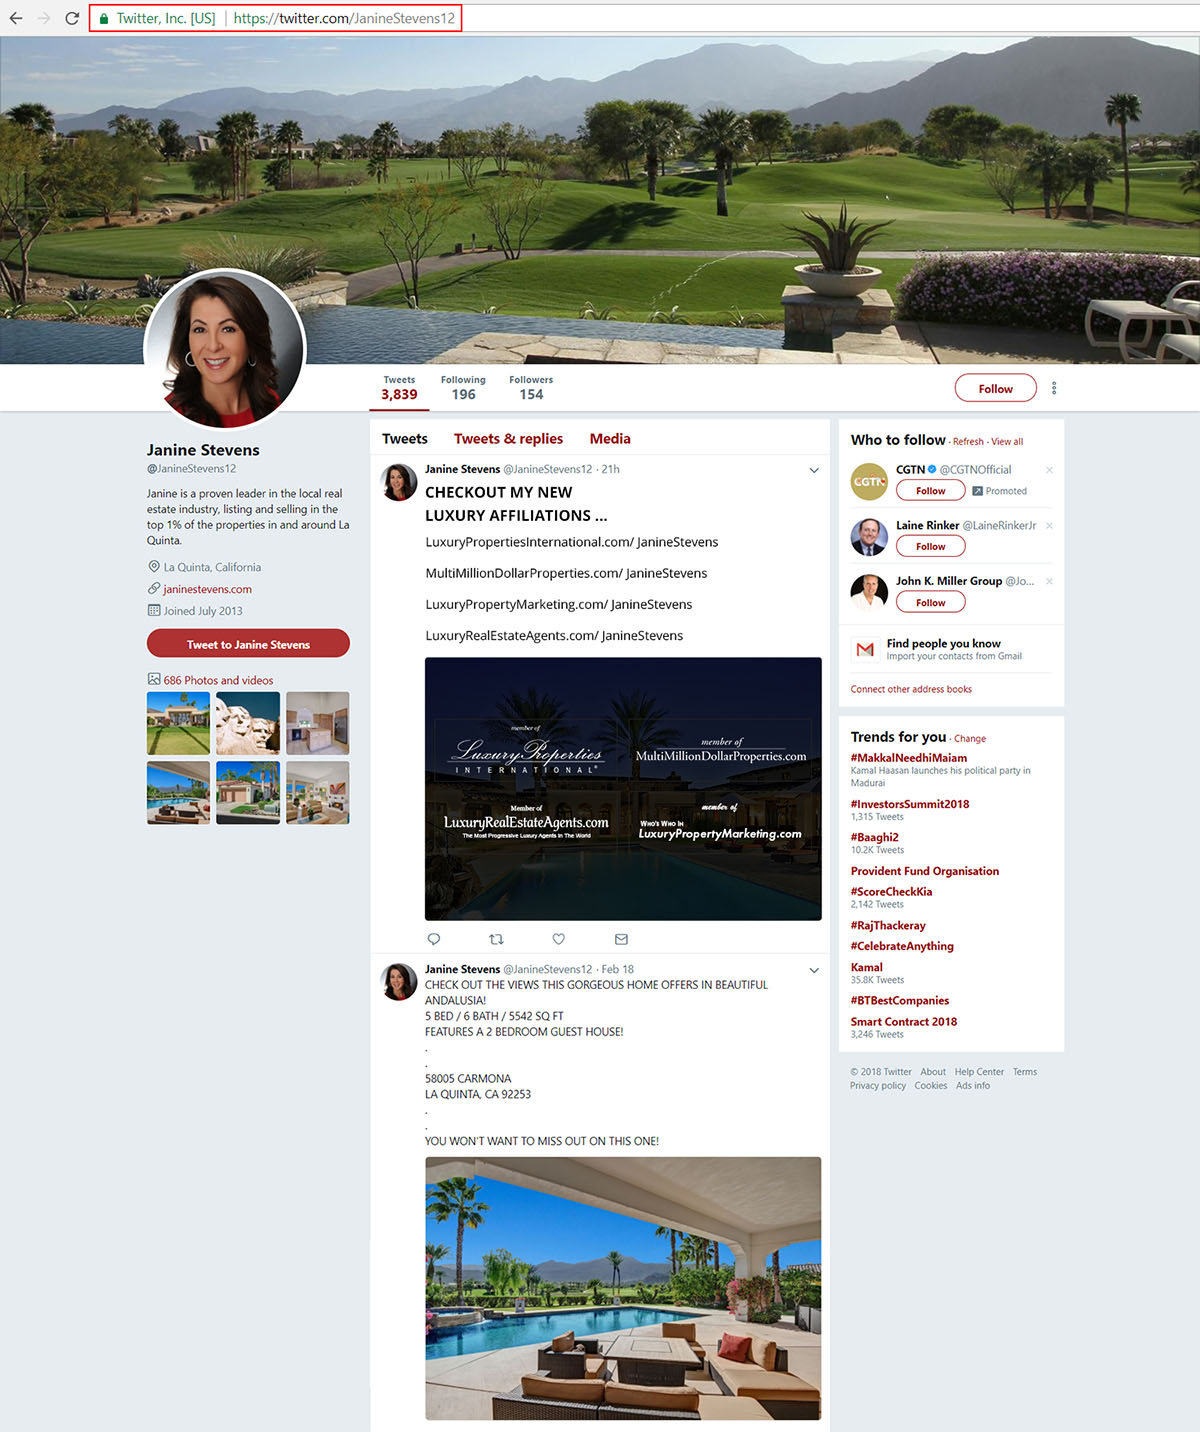The width and height of the screenshot is (1200, 1432).
Task: Click the browser forward arrow
Action: [44, 18]
